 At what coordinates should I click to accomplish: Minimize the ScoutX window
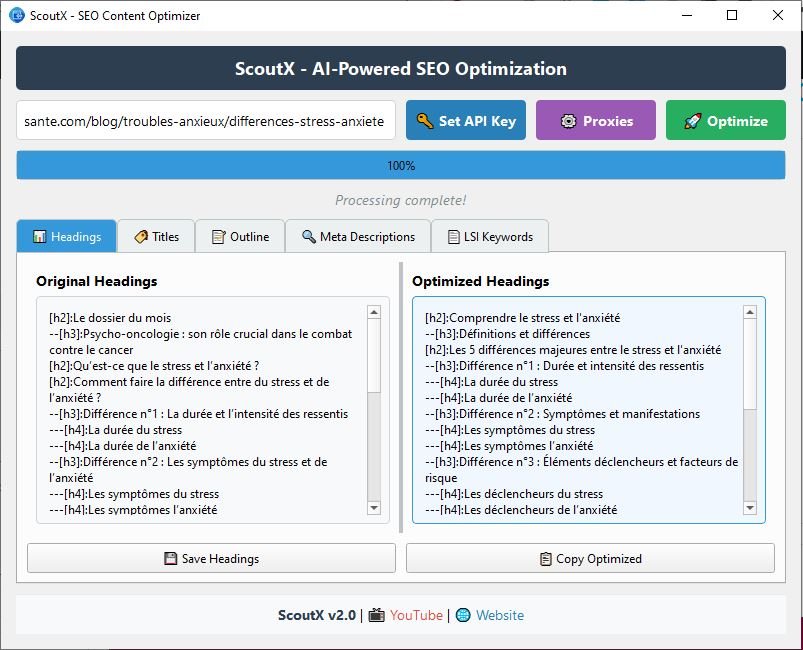[x=687, y=15]
